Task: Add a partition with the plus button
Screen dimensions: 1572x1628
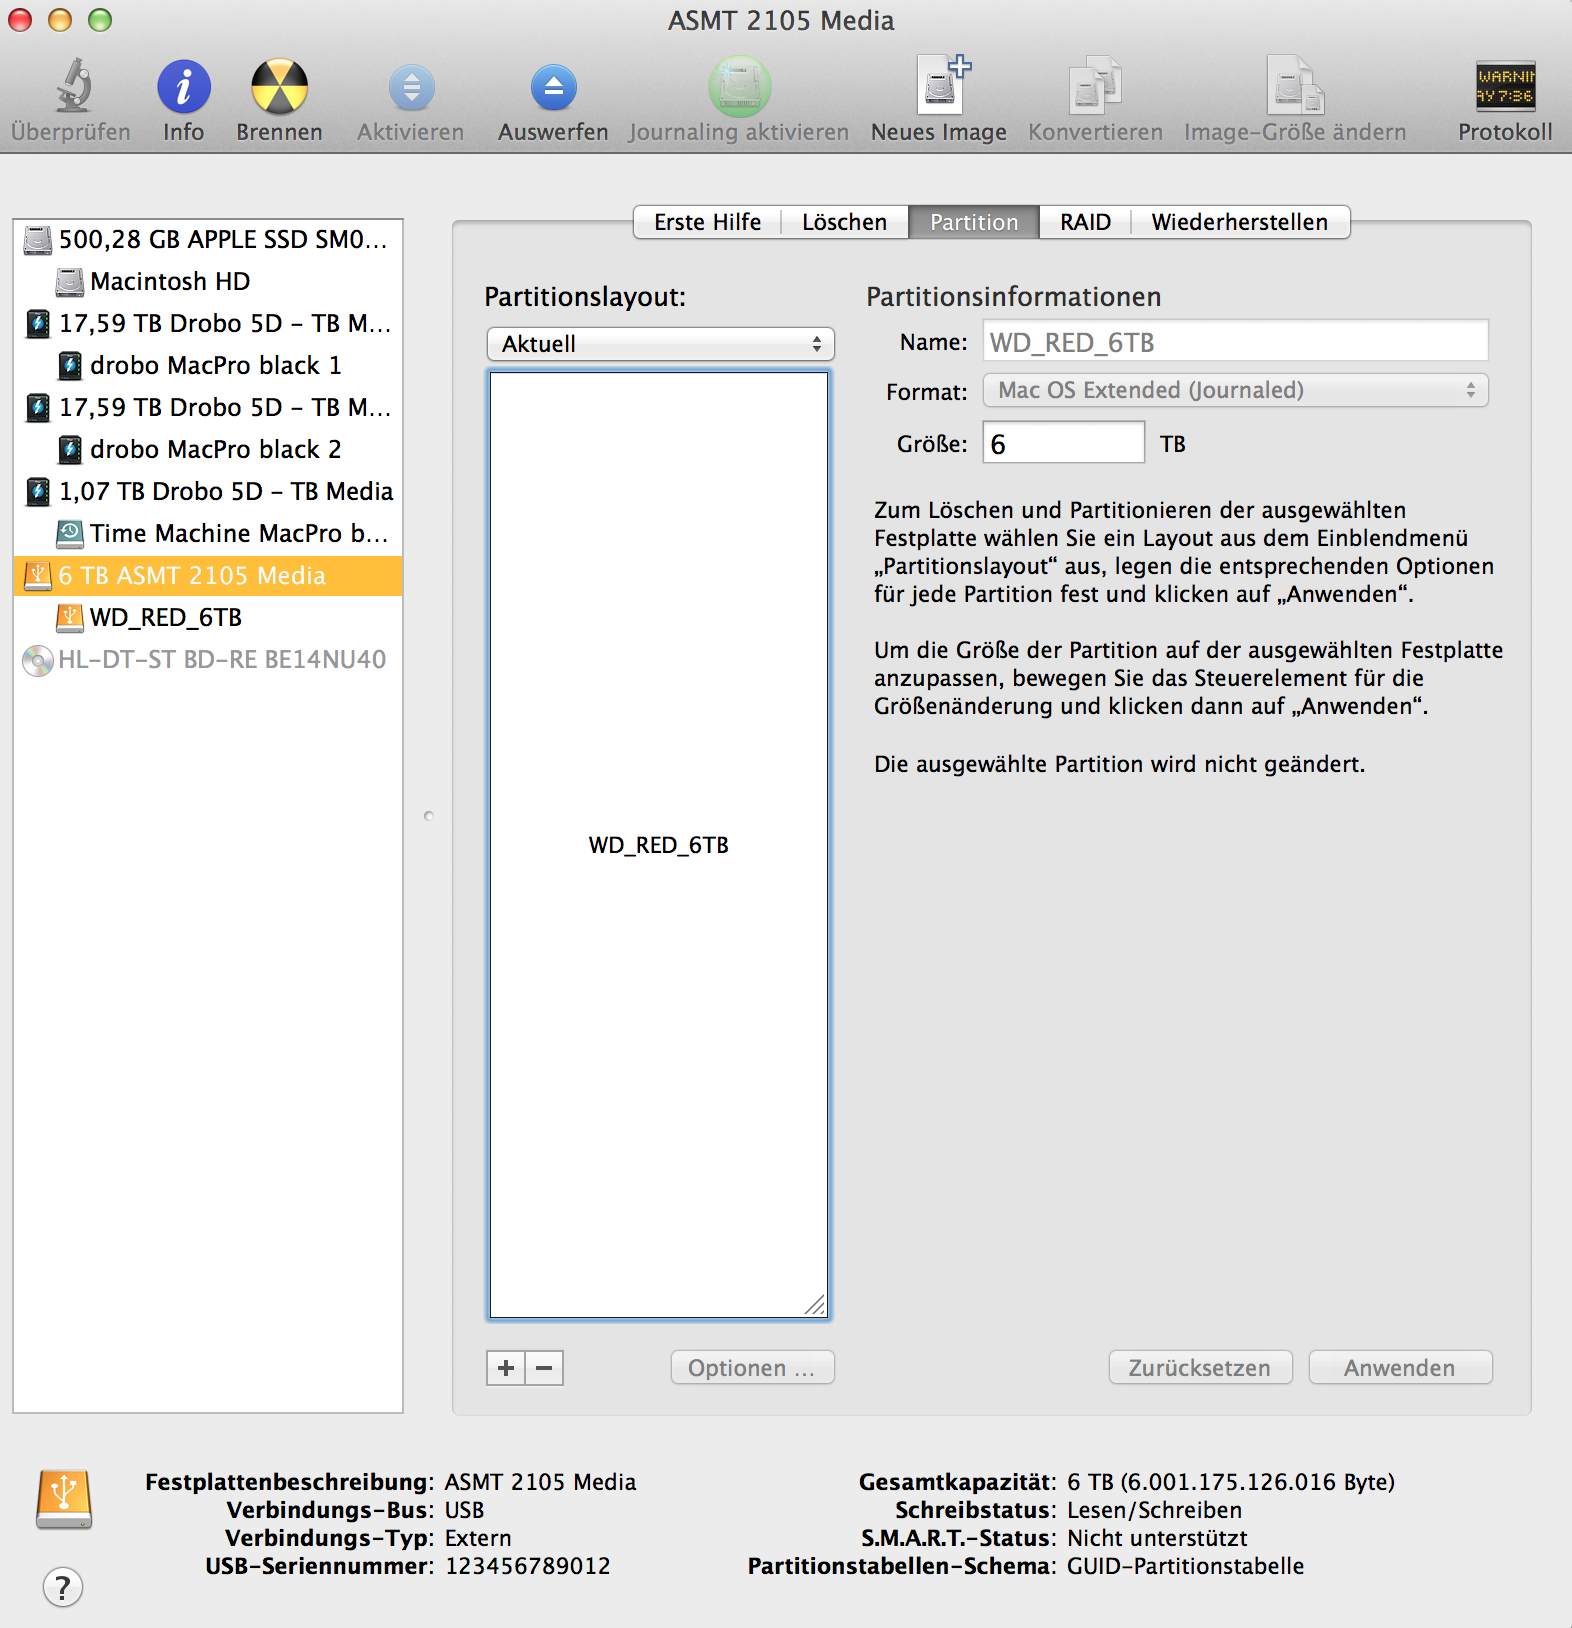Action: tap(506, 1368)
